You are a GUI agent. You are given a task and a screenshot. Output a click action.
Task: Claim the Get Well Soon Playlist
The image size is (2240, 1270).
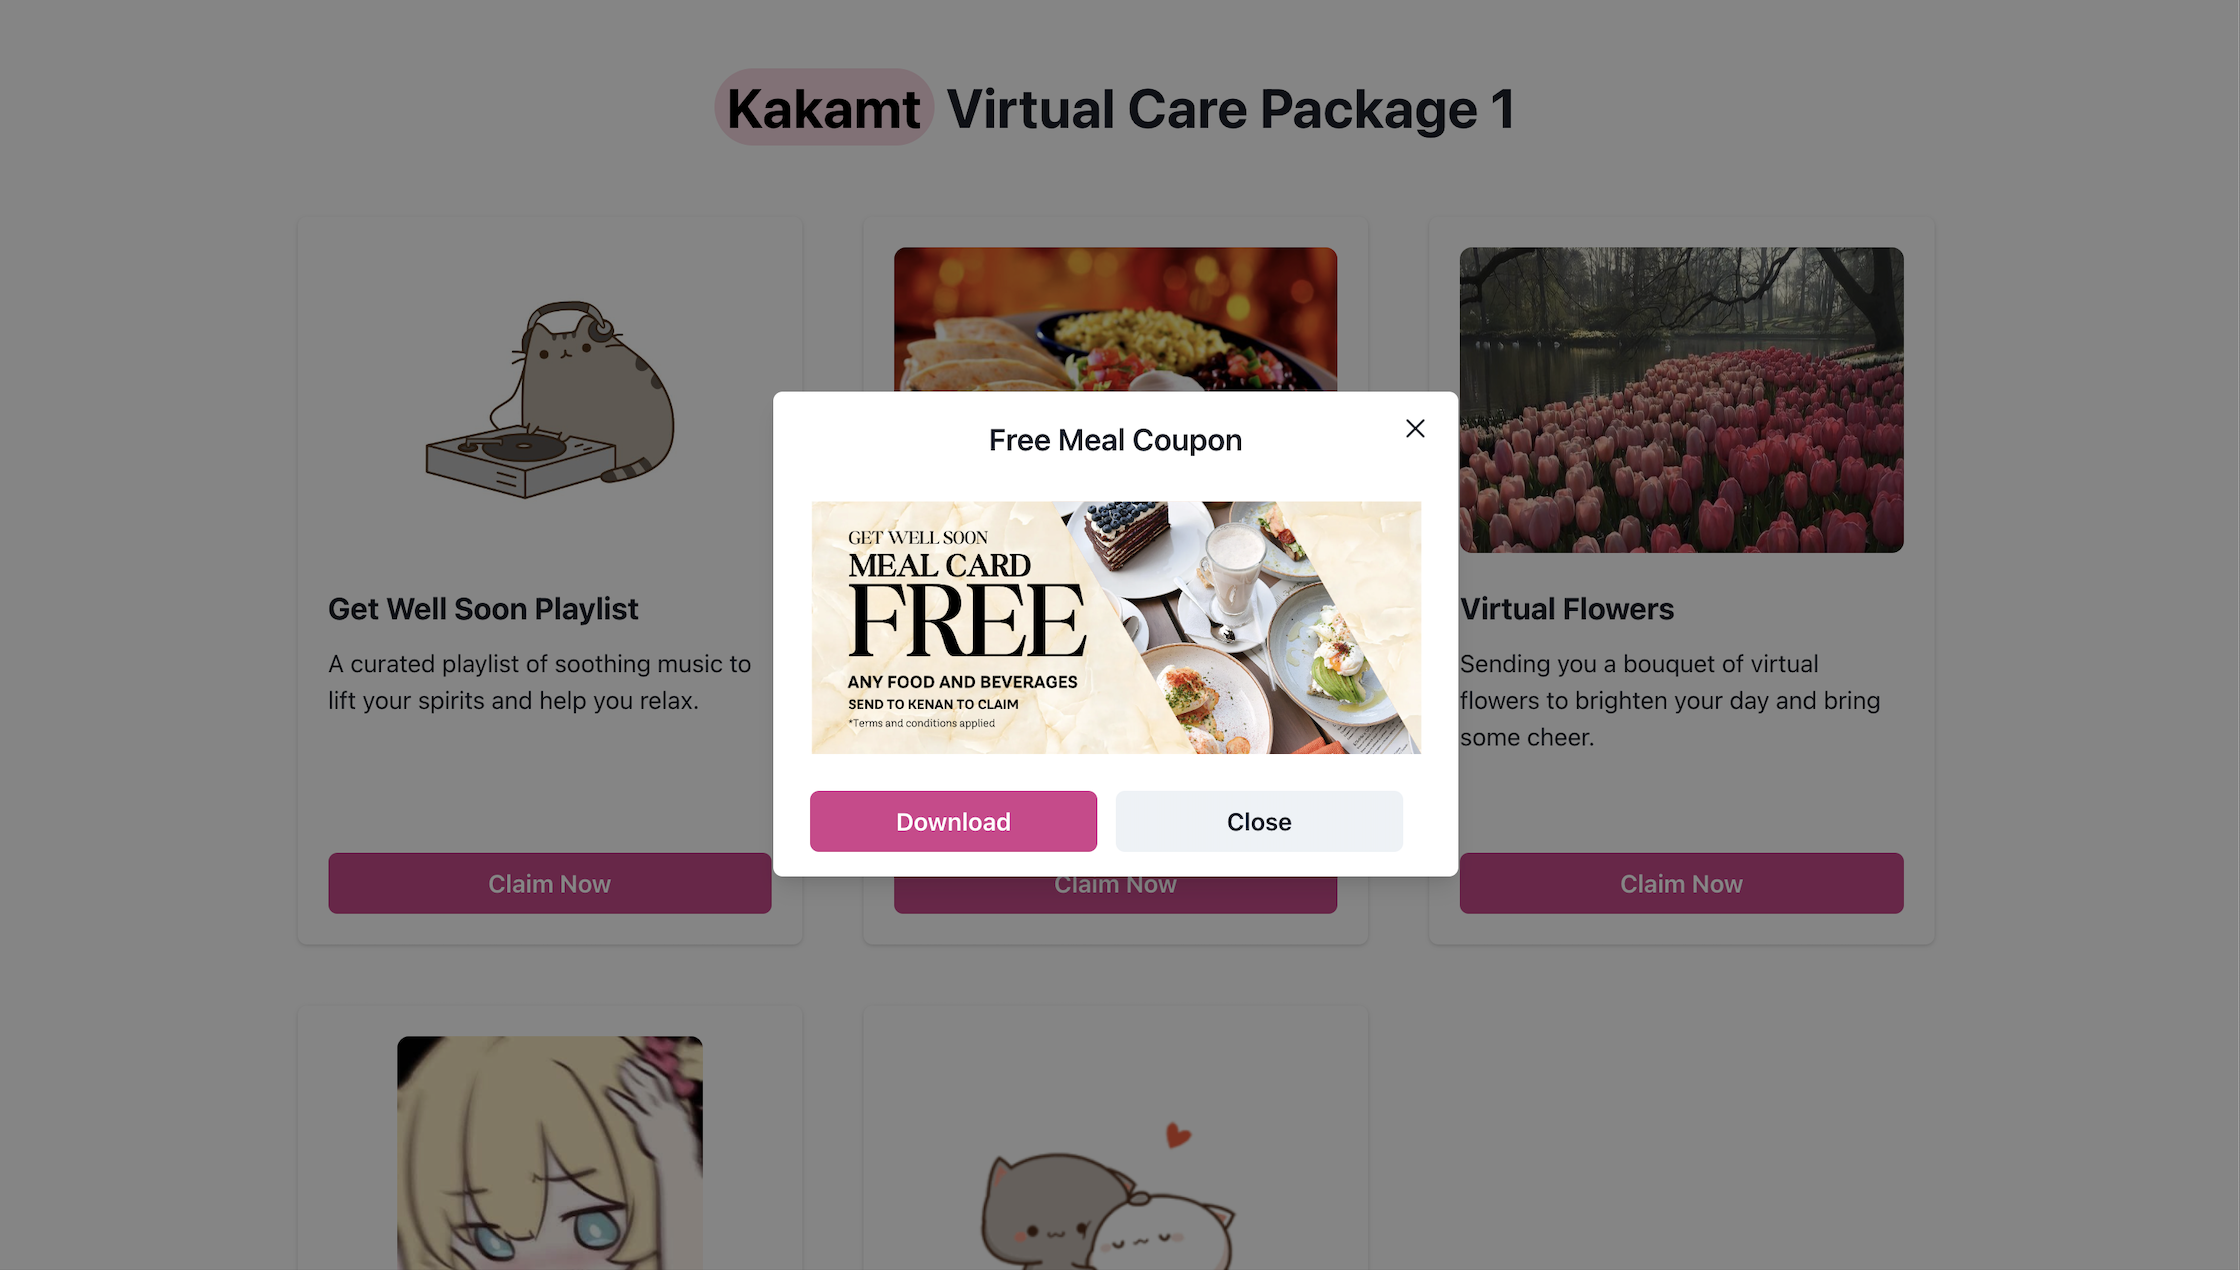549,883
